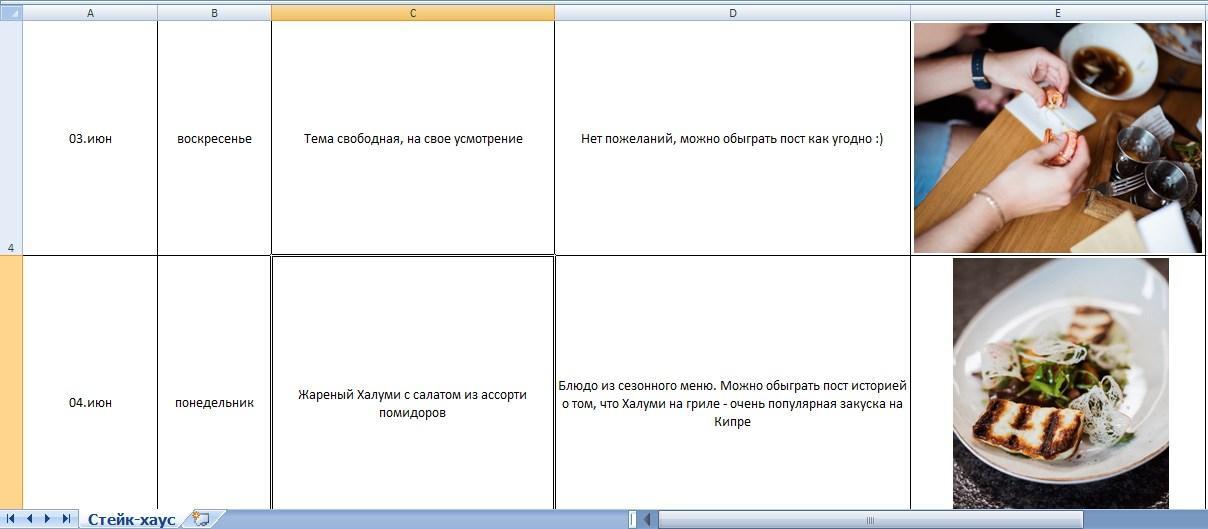The height and width of the screenshot is (529, 1208).
Task: Select the photo of hands peeling shrimp
Action: [1058, 138]
